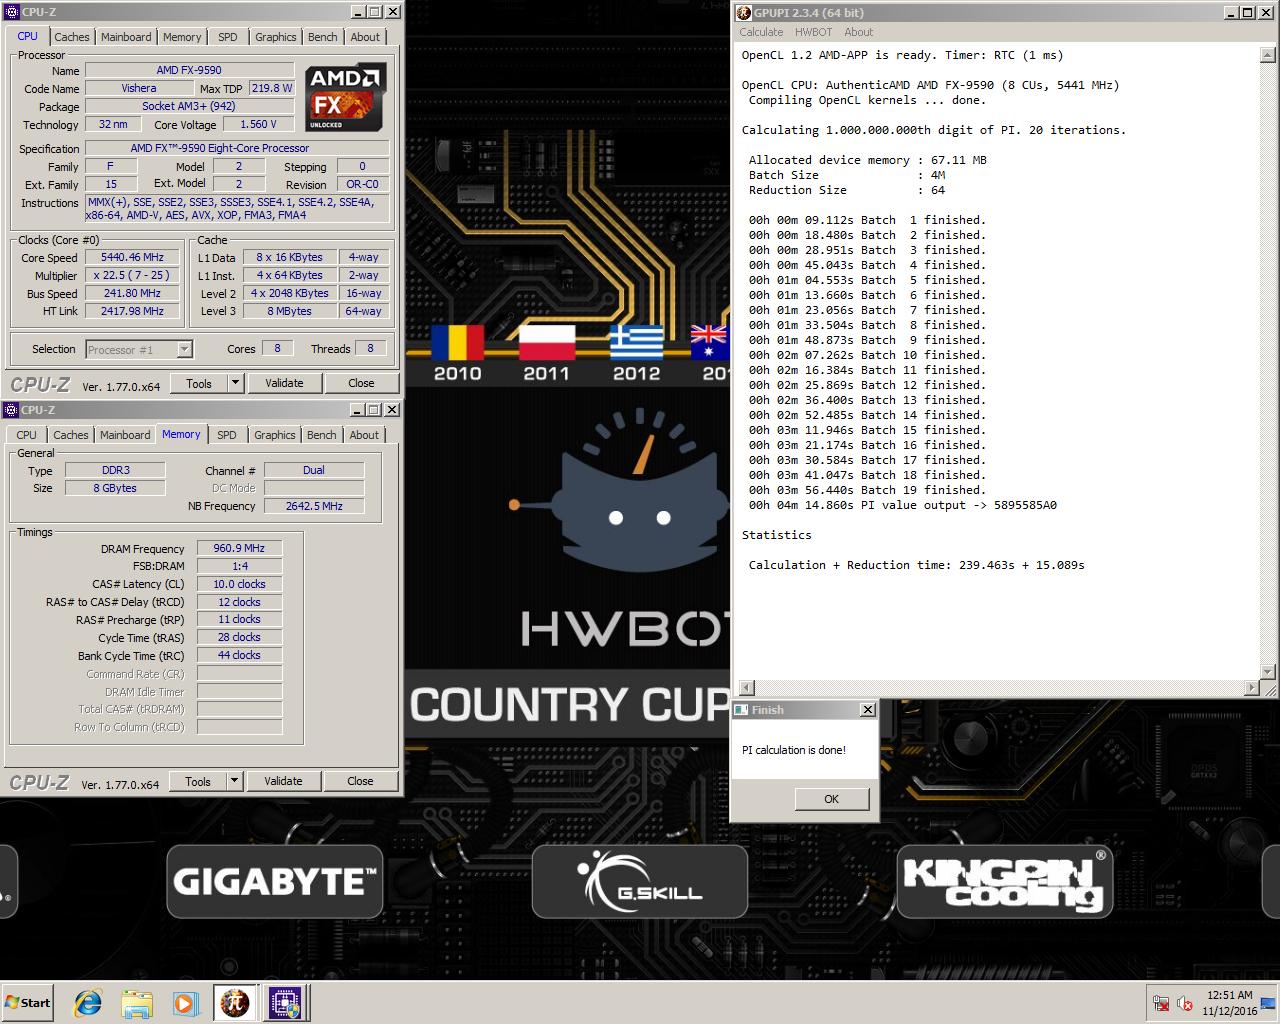Click the CPU-Z title bar icon of top window
The width and height of the screenshot is (1280, 1024).
click(x=11, y=12)
